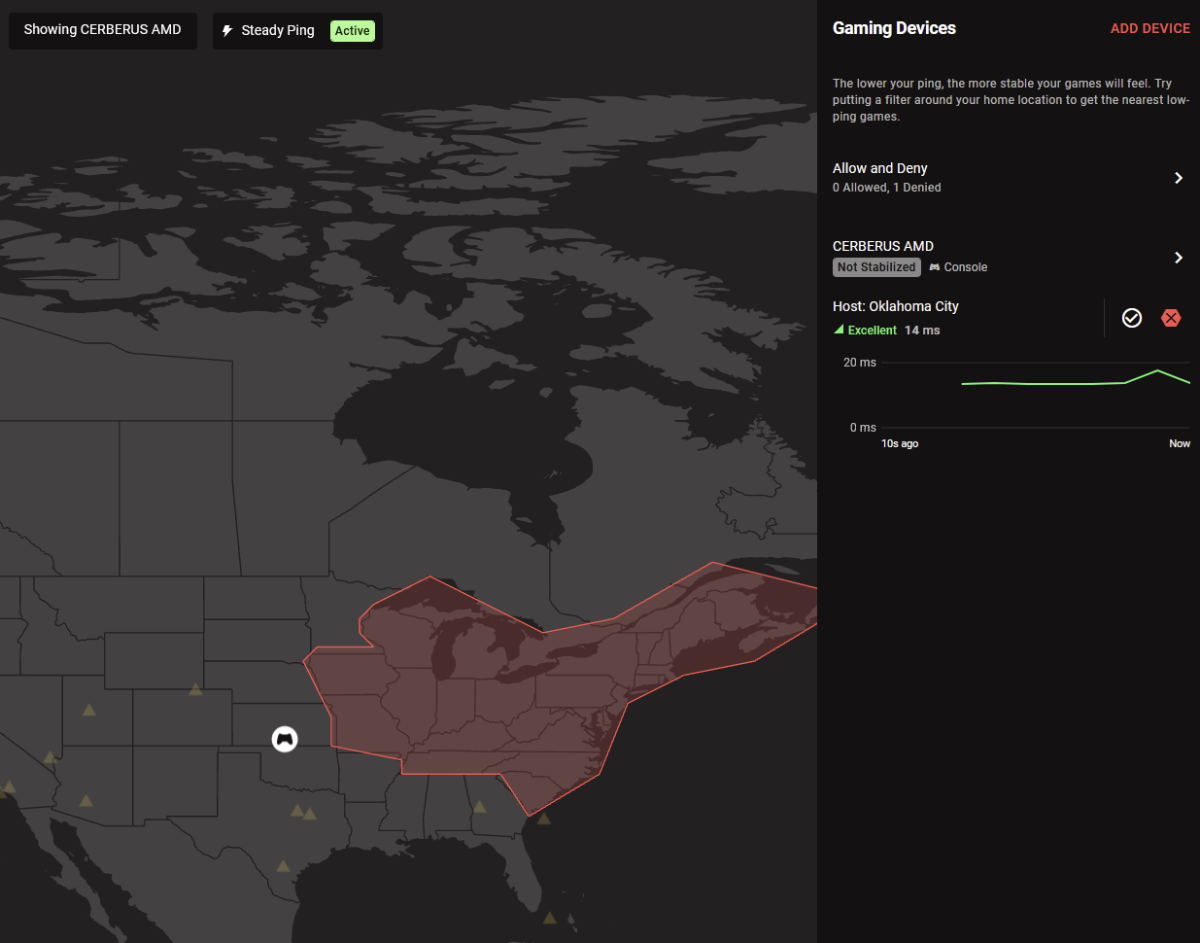Click the Console controller icon under CERBERUS AMD
Image resolution: width=1200 pixels, height=943 pixels.
934,267
